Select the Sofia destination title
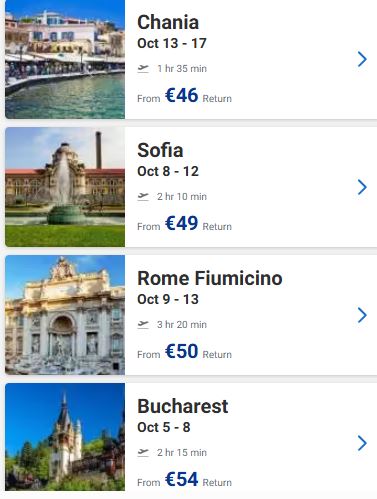Image resolution: width=377 pixels, height=499 pixels. pyautogui.click(x=160, y=150)
